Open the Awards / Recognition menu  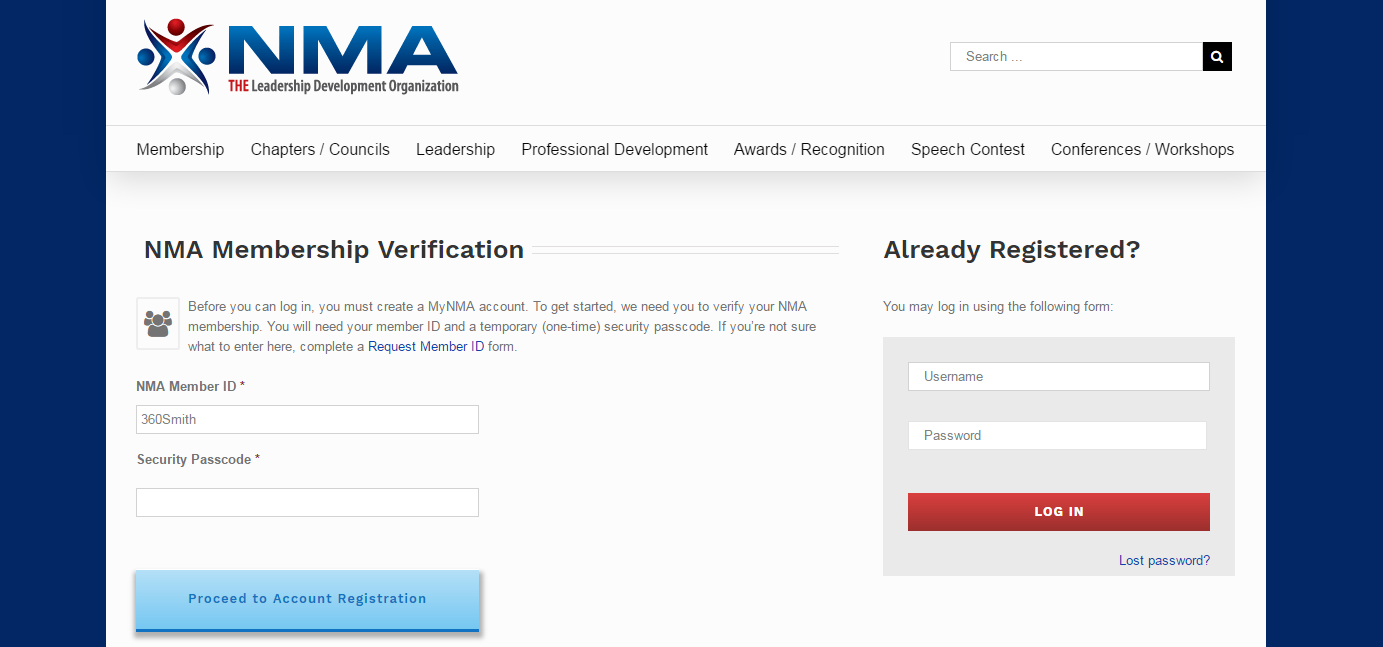point(809,149)
